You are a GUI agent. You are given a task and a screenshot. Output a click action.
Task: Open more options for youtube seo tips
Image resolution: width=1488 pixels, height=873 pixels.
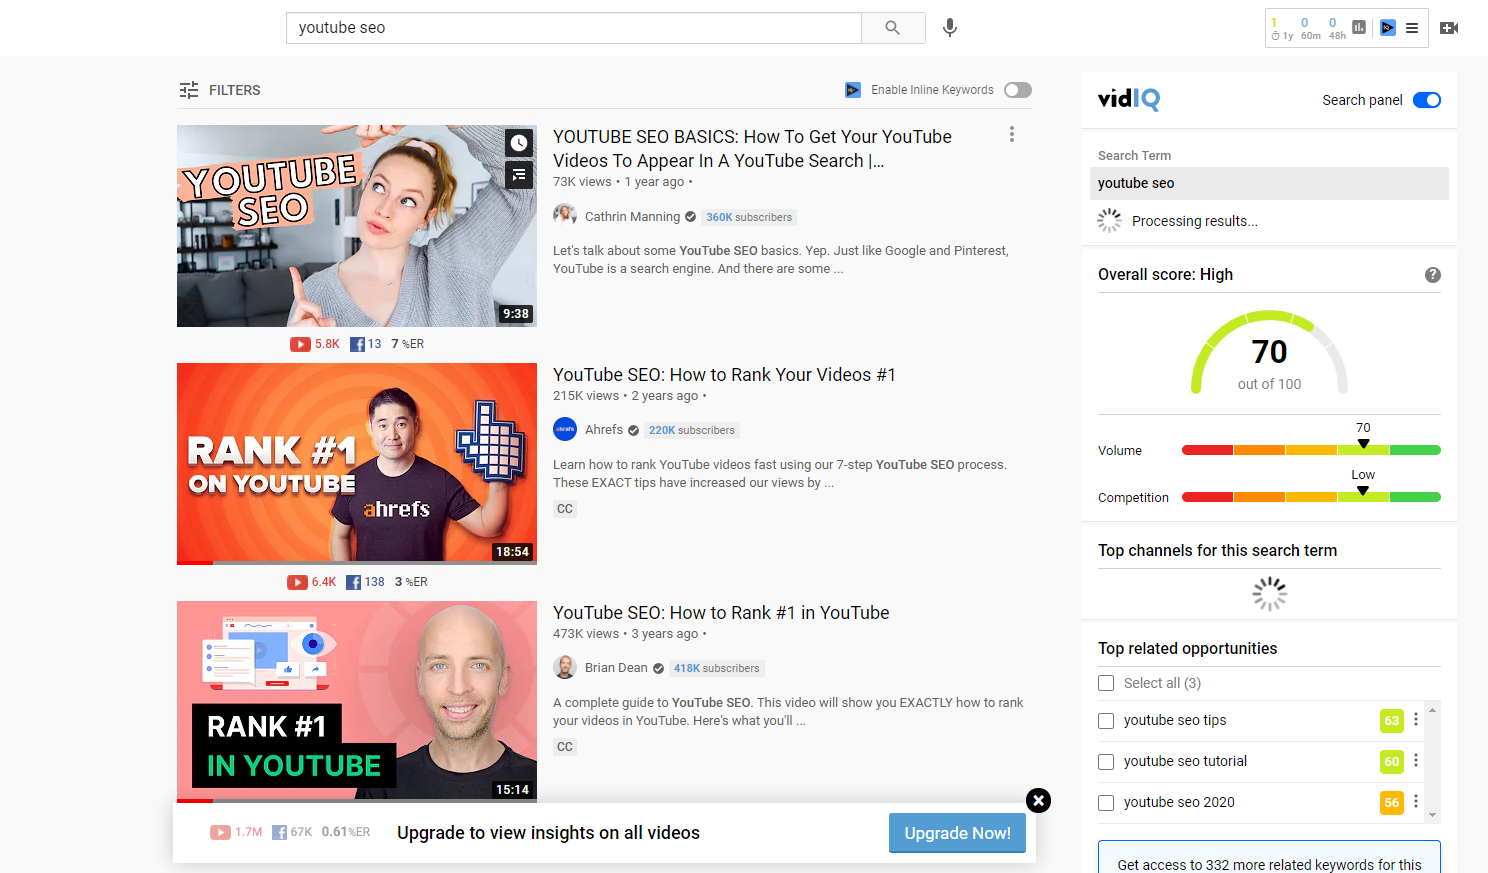pos(1416,720)
